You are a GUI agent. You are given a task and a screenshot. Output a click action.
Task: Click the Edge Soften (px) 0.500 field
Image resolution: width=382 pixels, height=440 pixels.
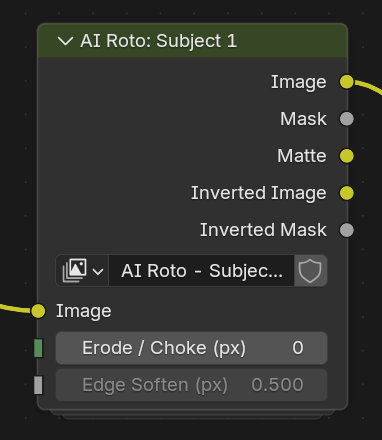(x=191, y=385)
